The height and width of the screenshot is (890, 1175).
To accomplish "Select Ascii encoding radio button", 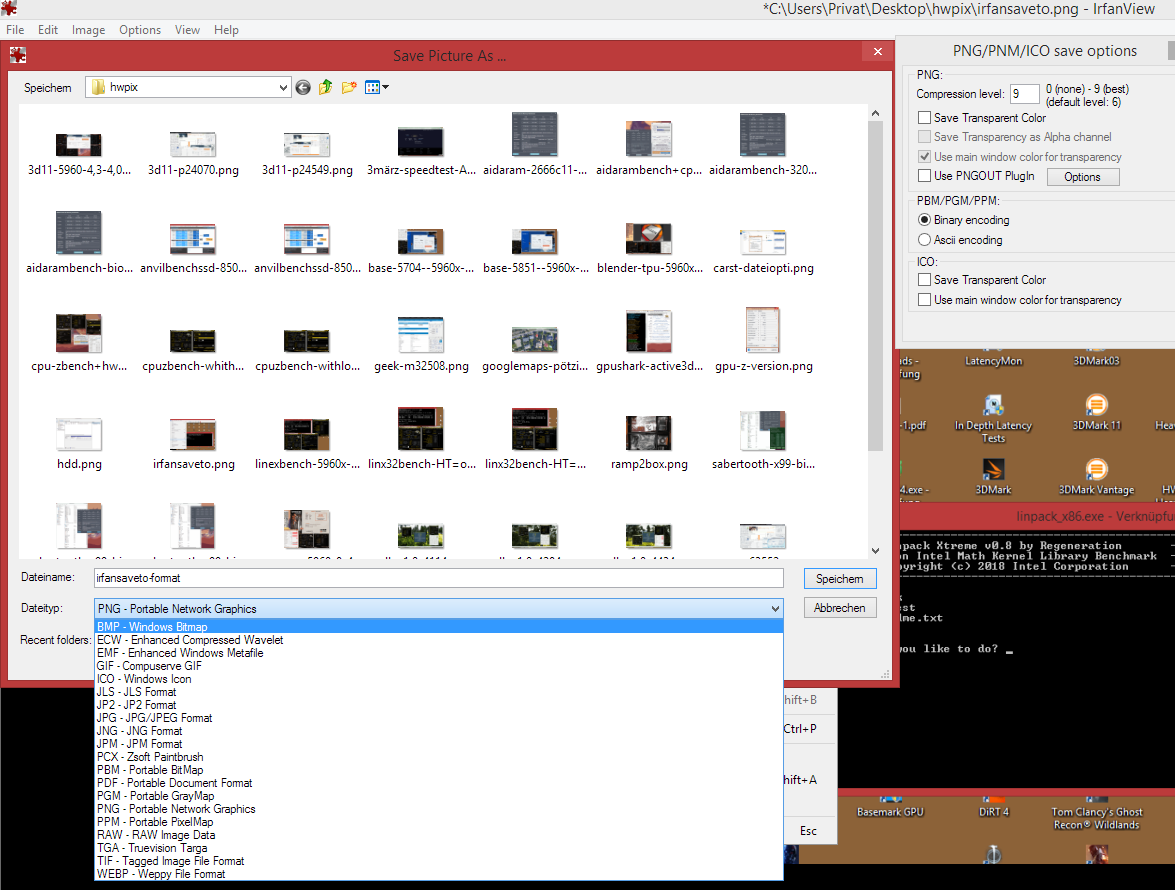I will [x=925, y=240].
